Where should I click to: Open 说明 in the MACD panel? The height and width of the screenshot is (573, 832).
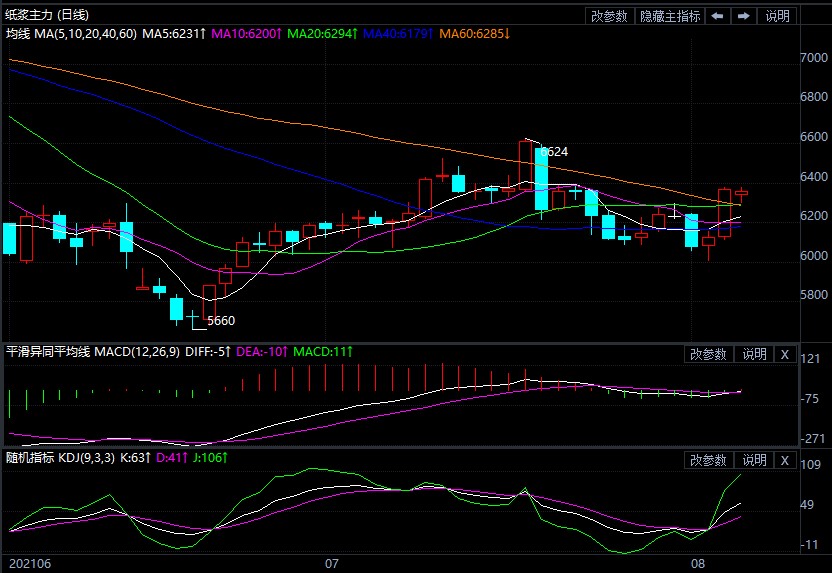754,354
